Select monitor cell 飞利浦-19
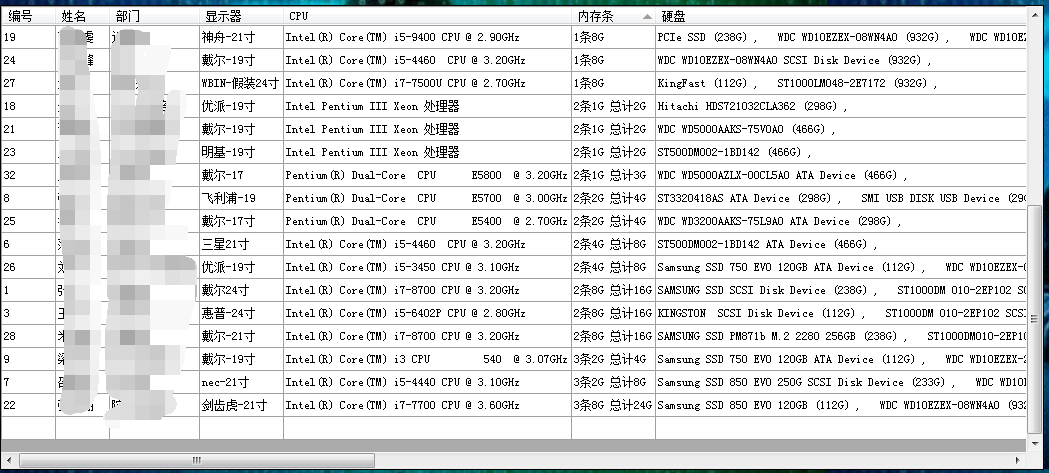The width and height of the screenshot is (1049, 473). point(242,198)
